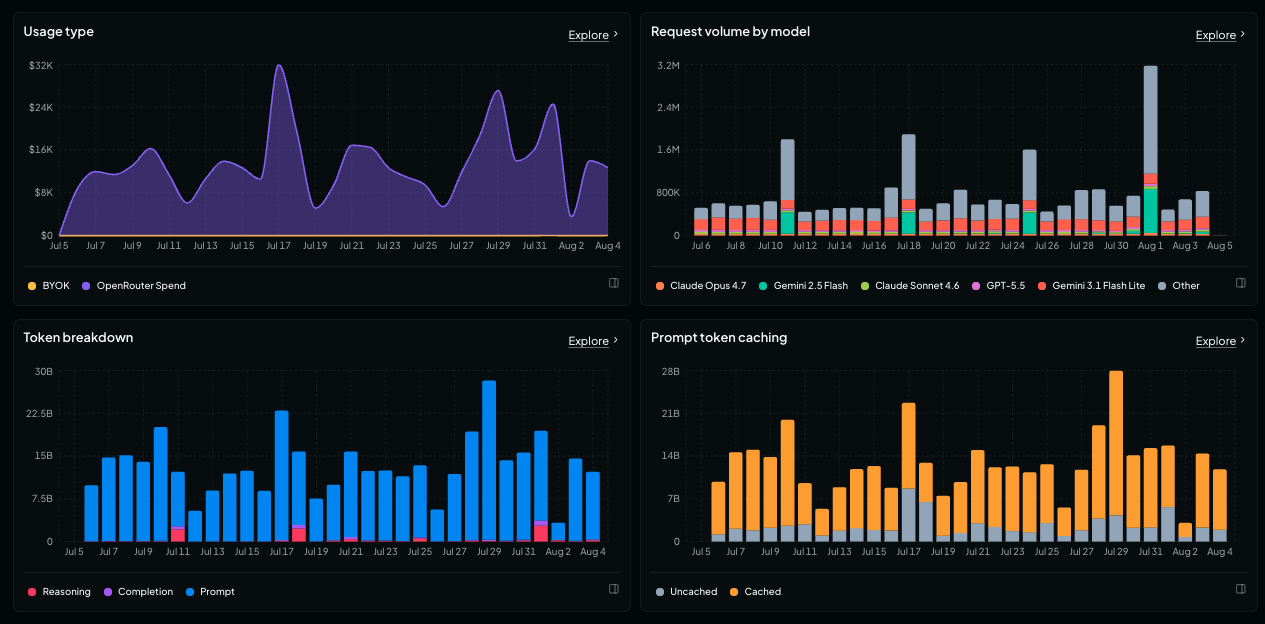Click the Aug 4 label in Usage type chart
1265x624 pixels.
coord(608,245)
